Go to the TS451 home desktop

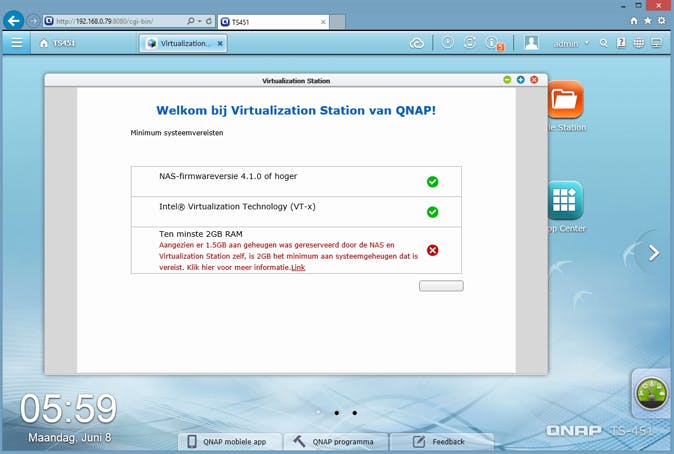coord(57,43)
